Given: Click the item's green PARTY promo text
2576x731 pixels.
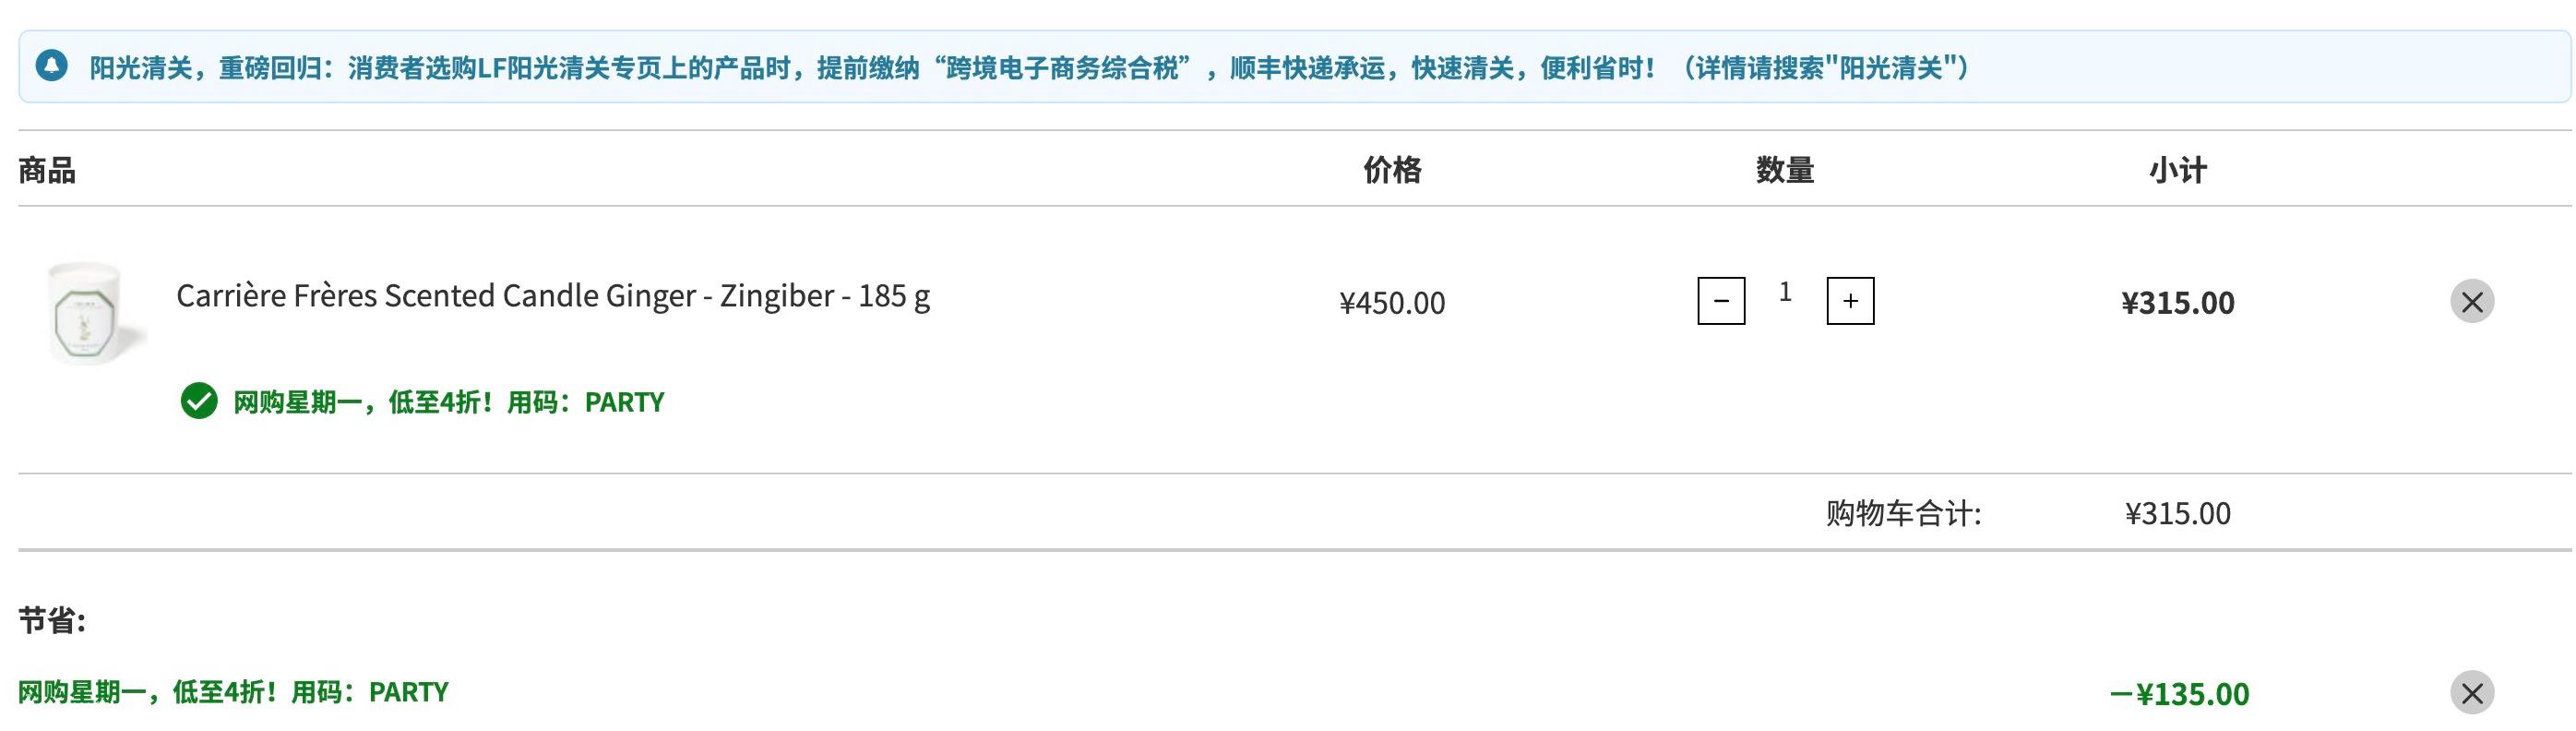Looking at the screenshot, I should [448, 402].
